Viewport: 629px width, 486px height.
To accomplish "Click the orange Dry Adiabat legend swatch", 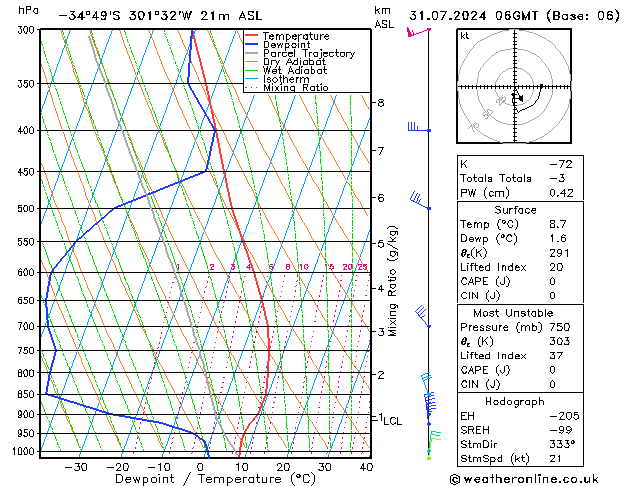I will [x=252, y=62].
